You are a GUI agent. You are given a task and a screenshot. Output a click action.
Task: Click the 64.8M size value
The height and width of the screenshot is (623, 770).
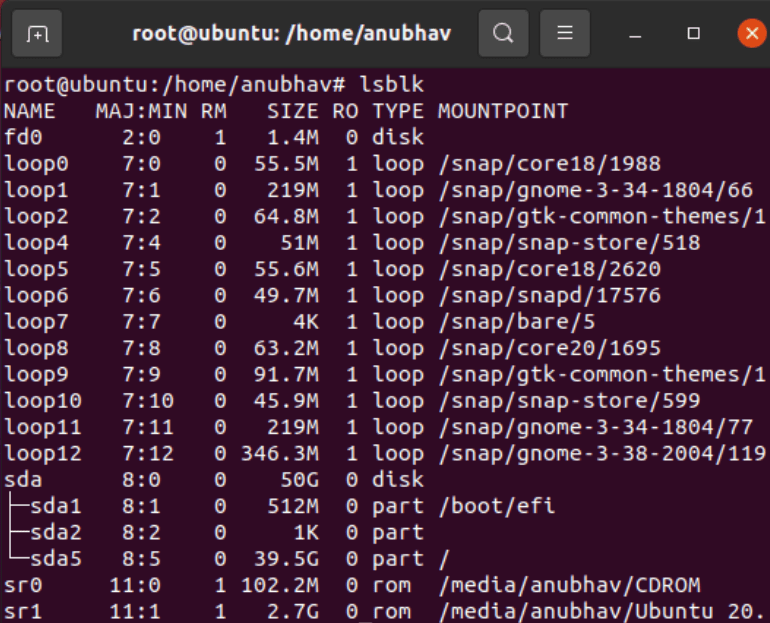tap(286, 217)
